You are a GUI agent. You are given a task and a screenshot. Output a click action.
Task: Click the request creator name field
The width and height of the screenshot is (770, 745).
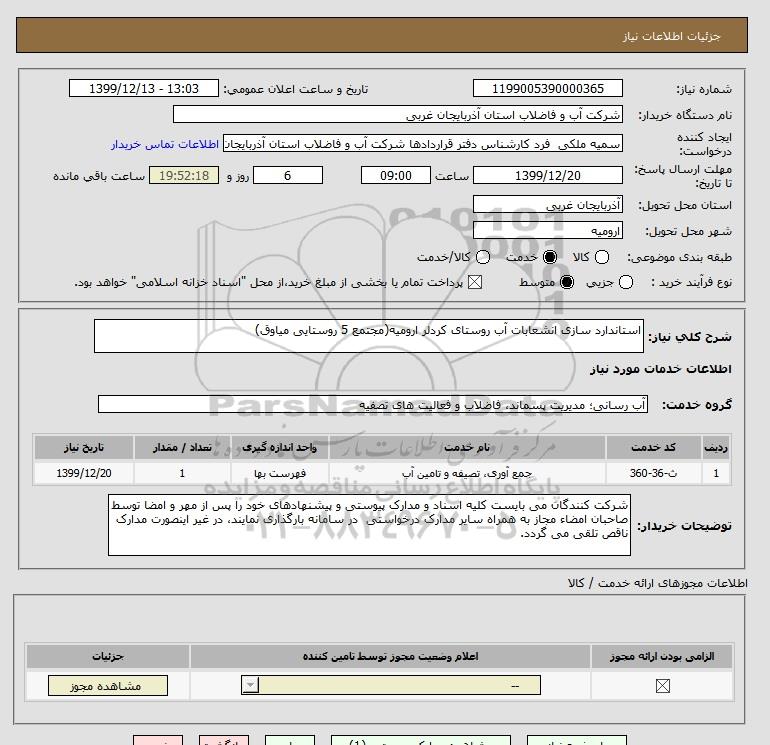tap(423, 143)
